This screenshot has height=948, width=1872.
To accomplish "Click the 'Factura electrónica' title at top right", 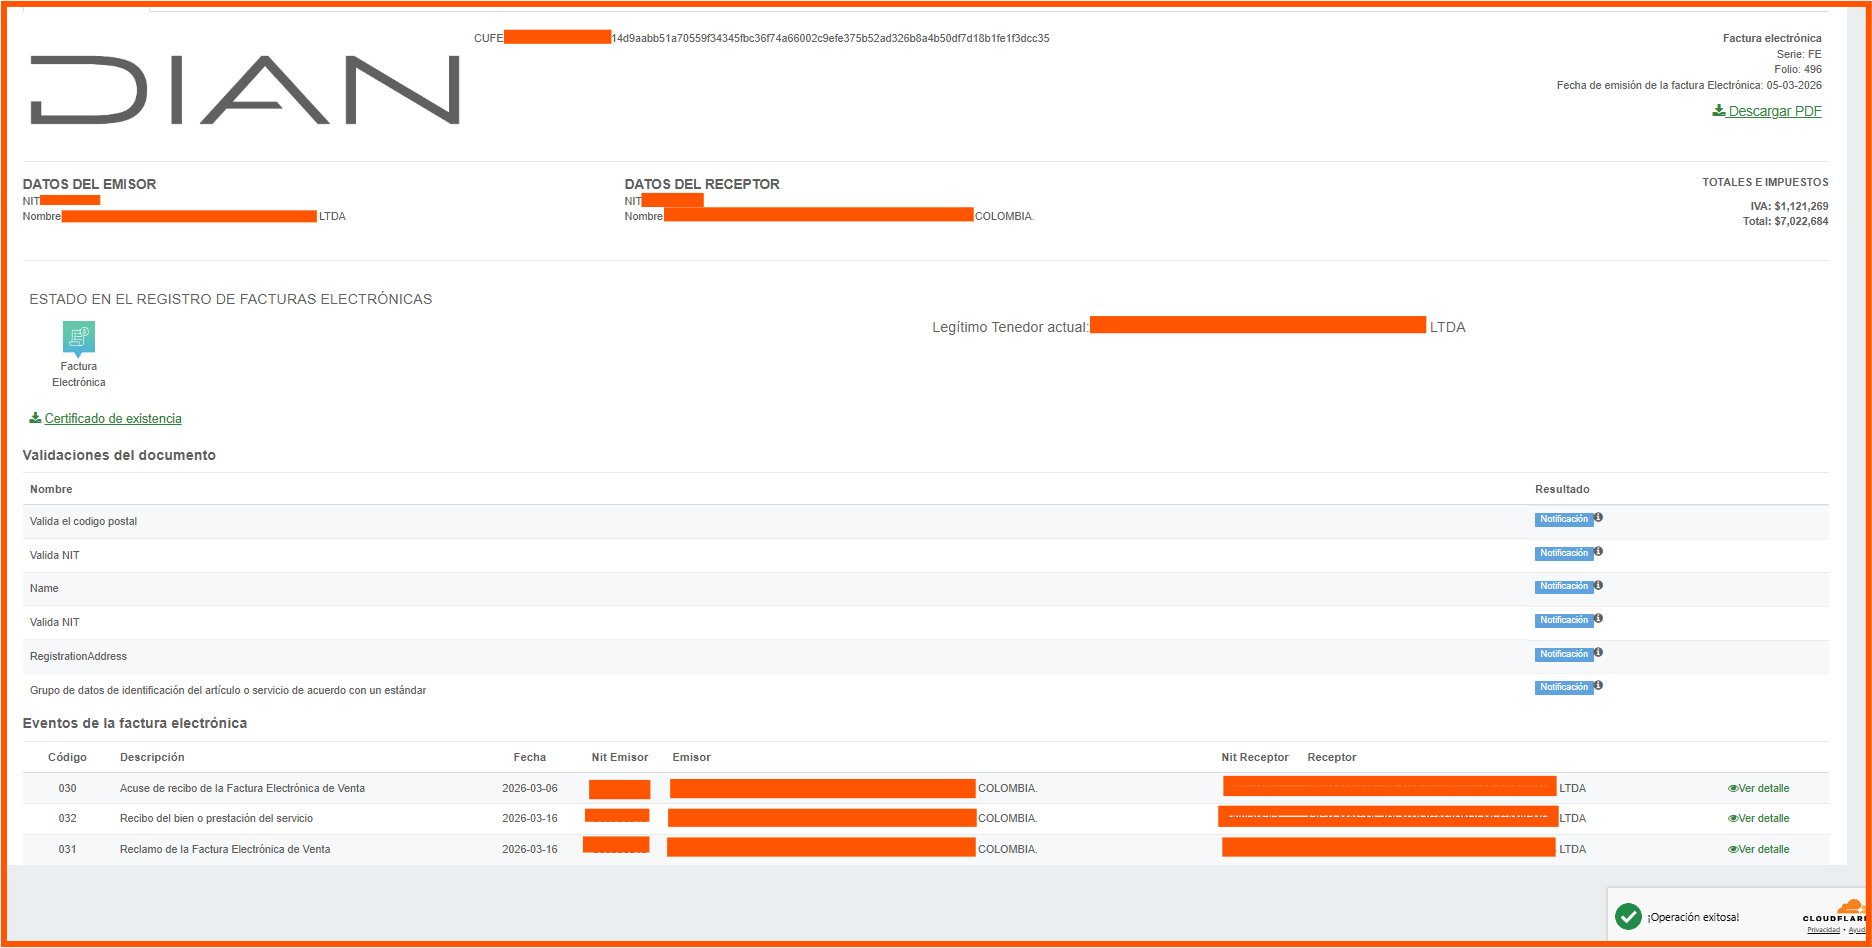I will pos(1772,38).
